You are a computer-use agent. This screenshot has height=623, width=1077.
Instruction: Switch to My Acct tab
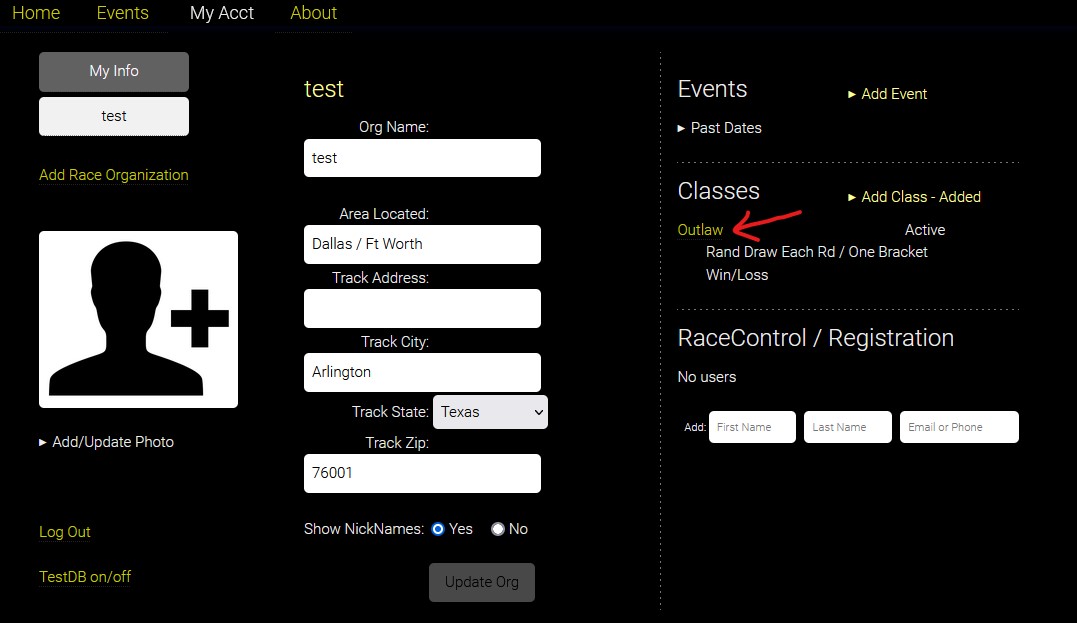(x=222, y=13)
